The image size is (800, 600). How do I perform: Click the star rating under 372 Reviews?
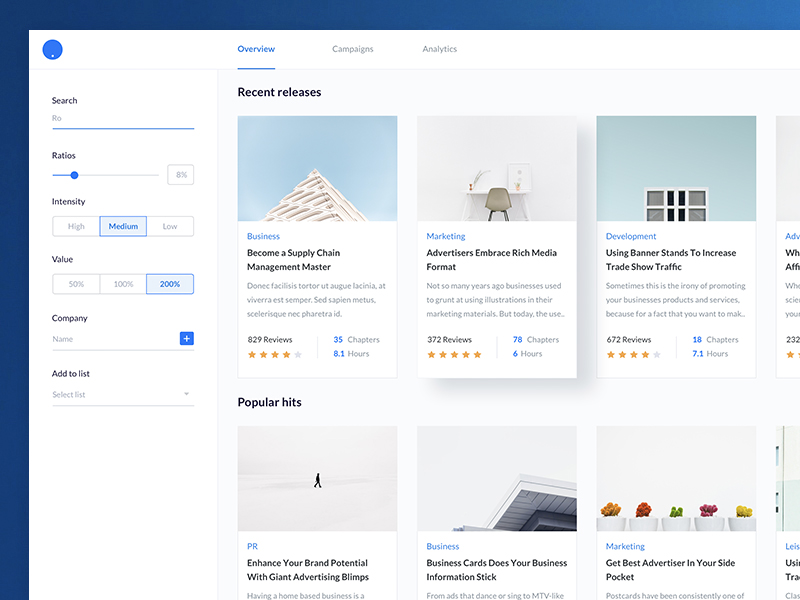(454, 354)
